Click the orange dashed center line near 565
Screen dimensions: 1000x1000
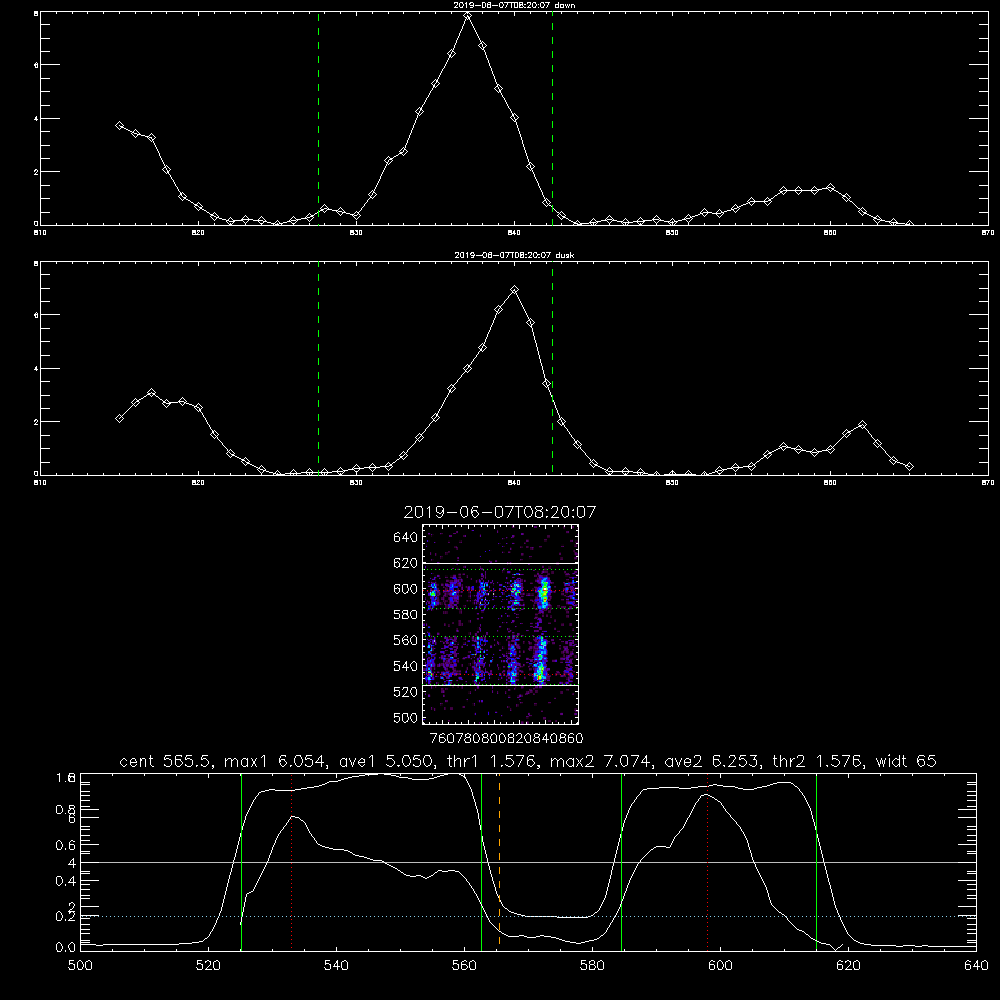(x=499, y=862)
